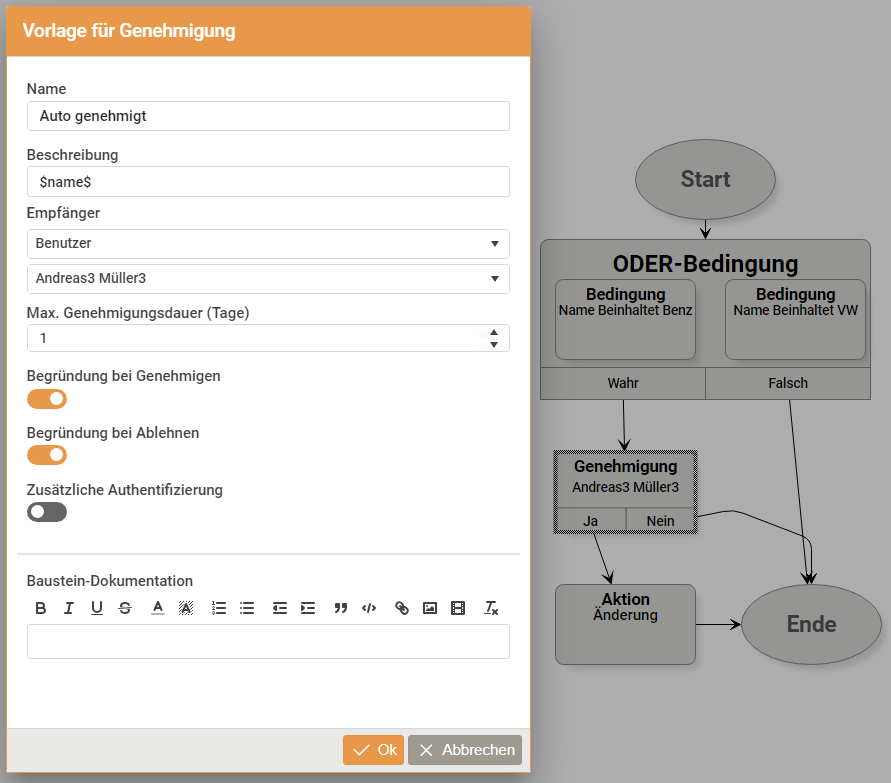The image size is (891, 783).
Task: Toggle bold formatting in Baustein-Dokumentation
Action: (x=41, y=608)
